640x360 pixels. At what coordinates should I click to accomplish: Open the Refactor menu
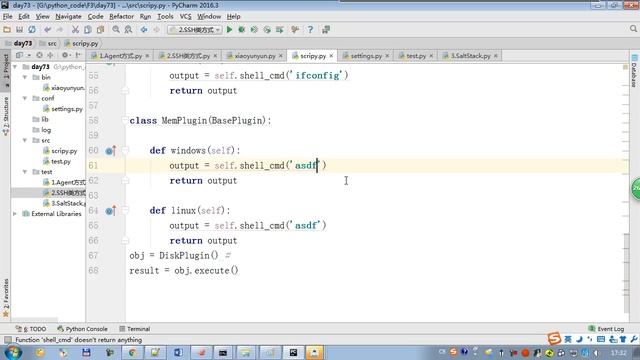tap(121, 16)
